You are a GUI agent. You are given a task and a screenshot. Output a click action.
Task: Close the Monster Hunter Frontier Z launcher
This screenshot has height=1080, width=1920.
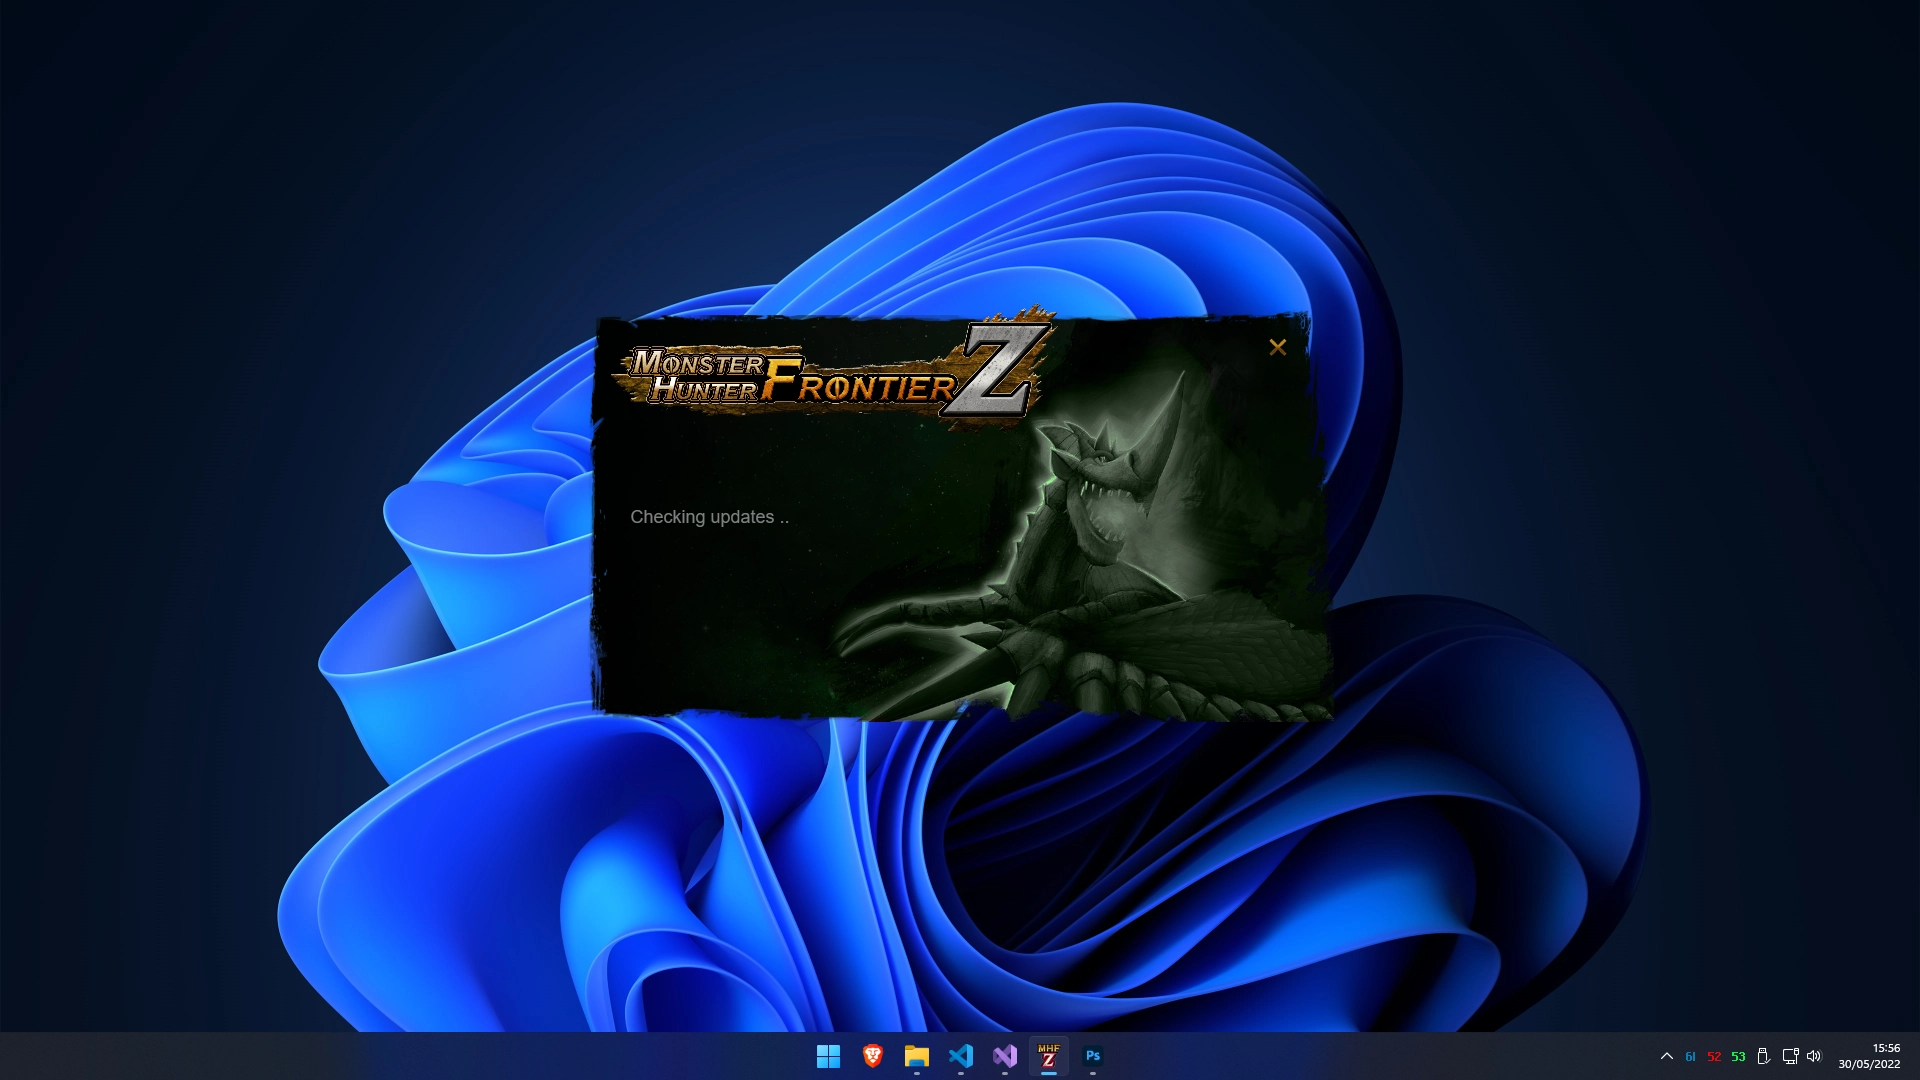1278,347
